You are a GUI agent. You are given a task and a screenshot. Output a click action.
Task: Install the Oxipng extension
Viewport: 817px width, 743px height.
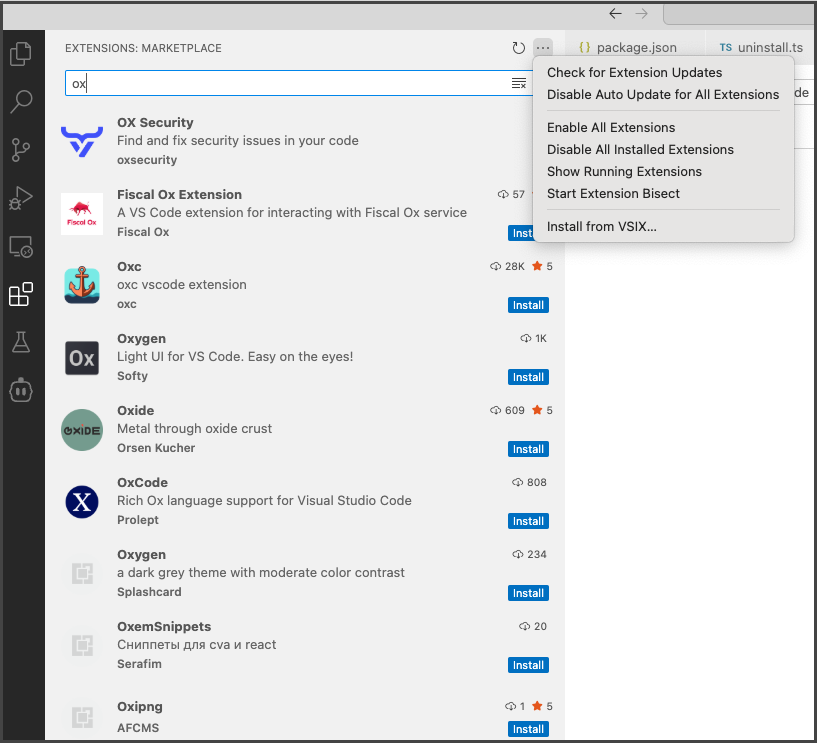[528, 729]
